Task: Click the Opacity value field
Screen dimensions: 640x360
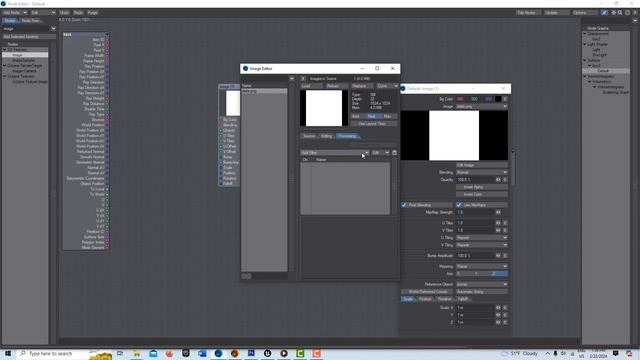Action: coord(475,180)
